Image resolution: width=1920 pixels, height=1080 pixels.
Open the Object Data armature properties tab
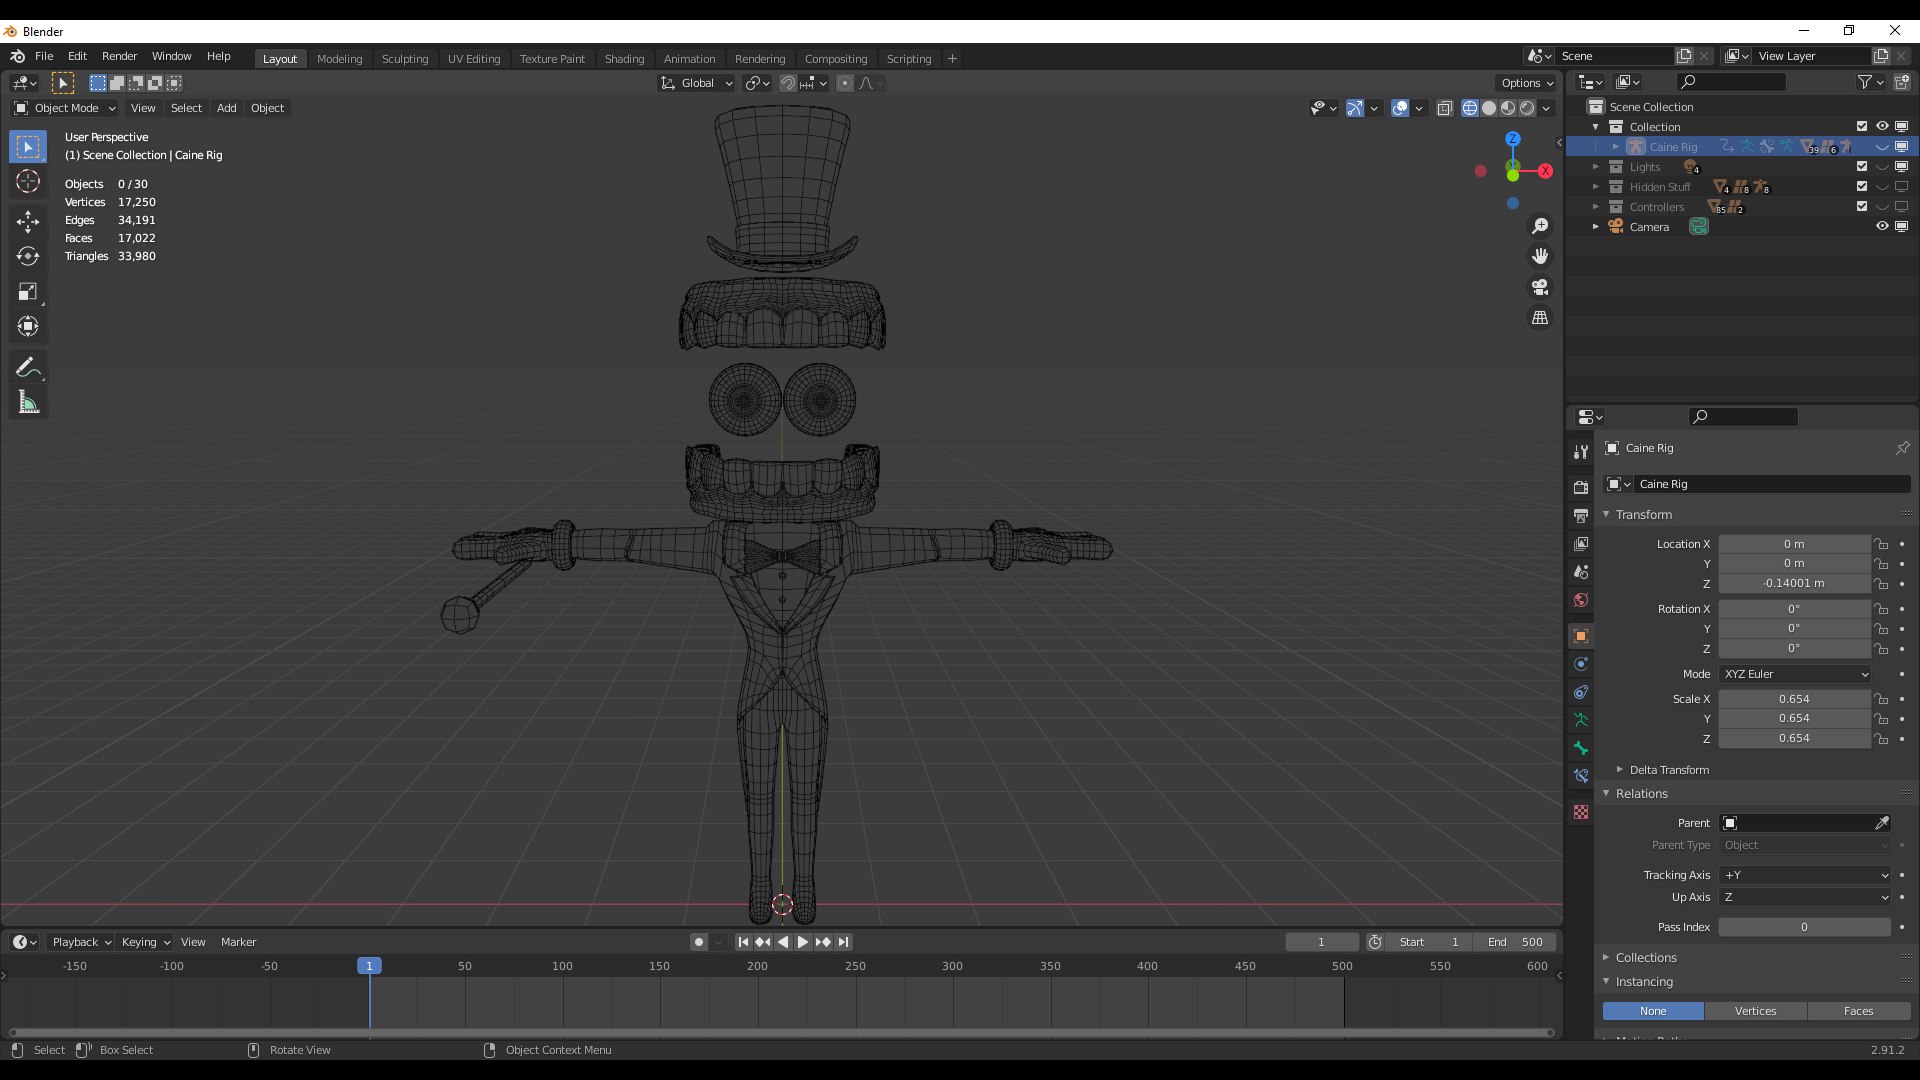pyautogui.click(x=1581, y=720)
